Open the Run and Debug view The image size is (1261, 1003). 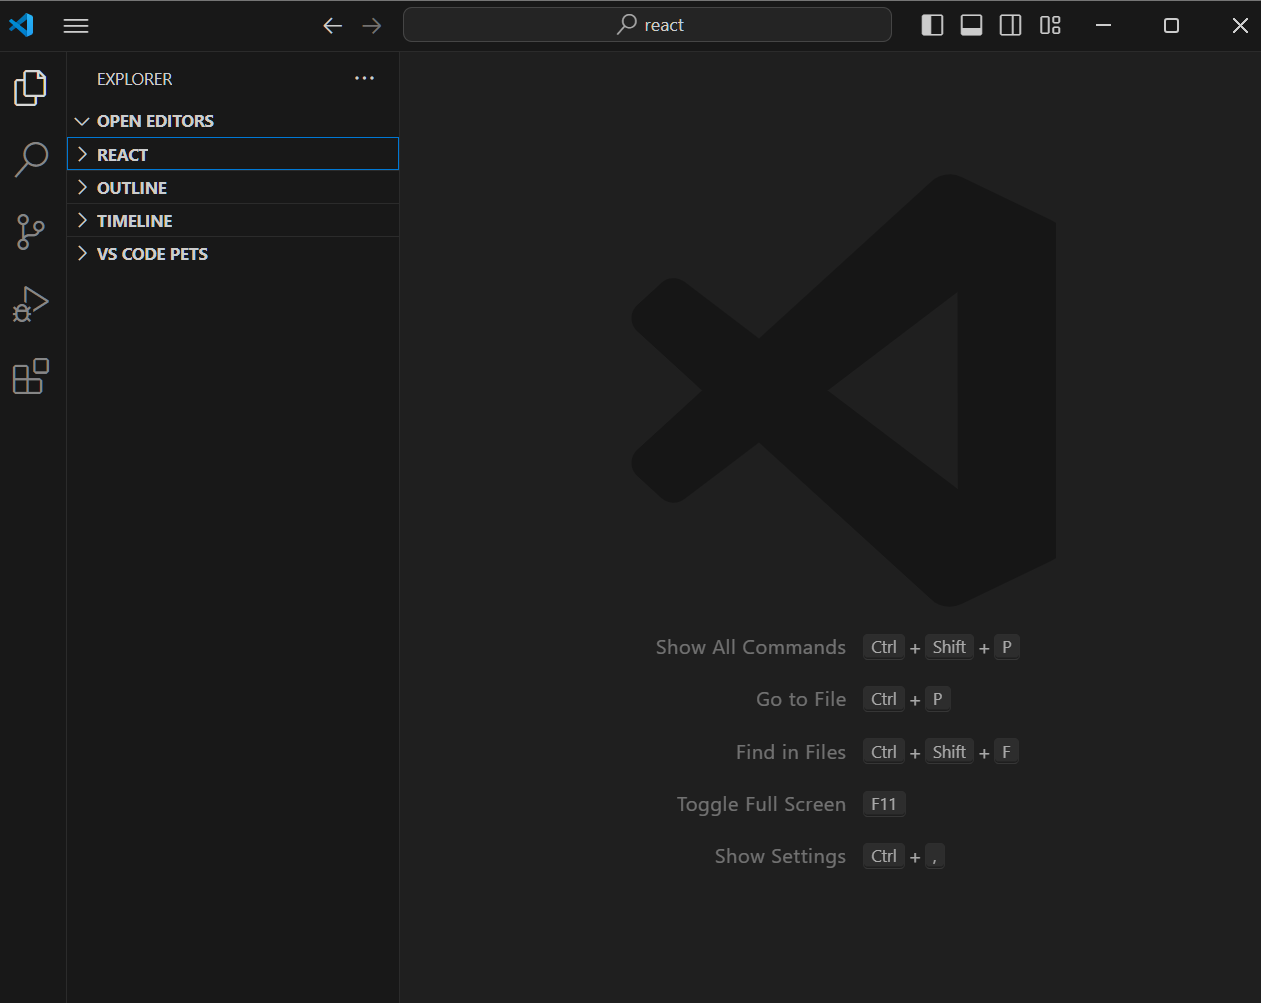31,304
